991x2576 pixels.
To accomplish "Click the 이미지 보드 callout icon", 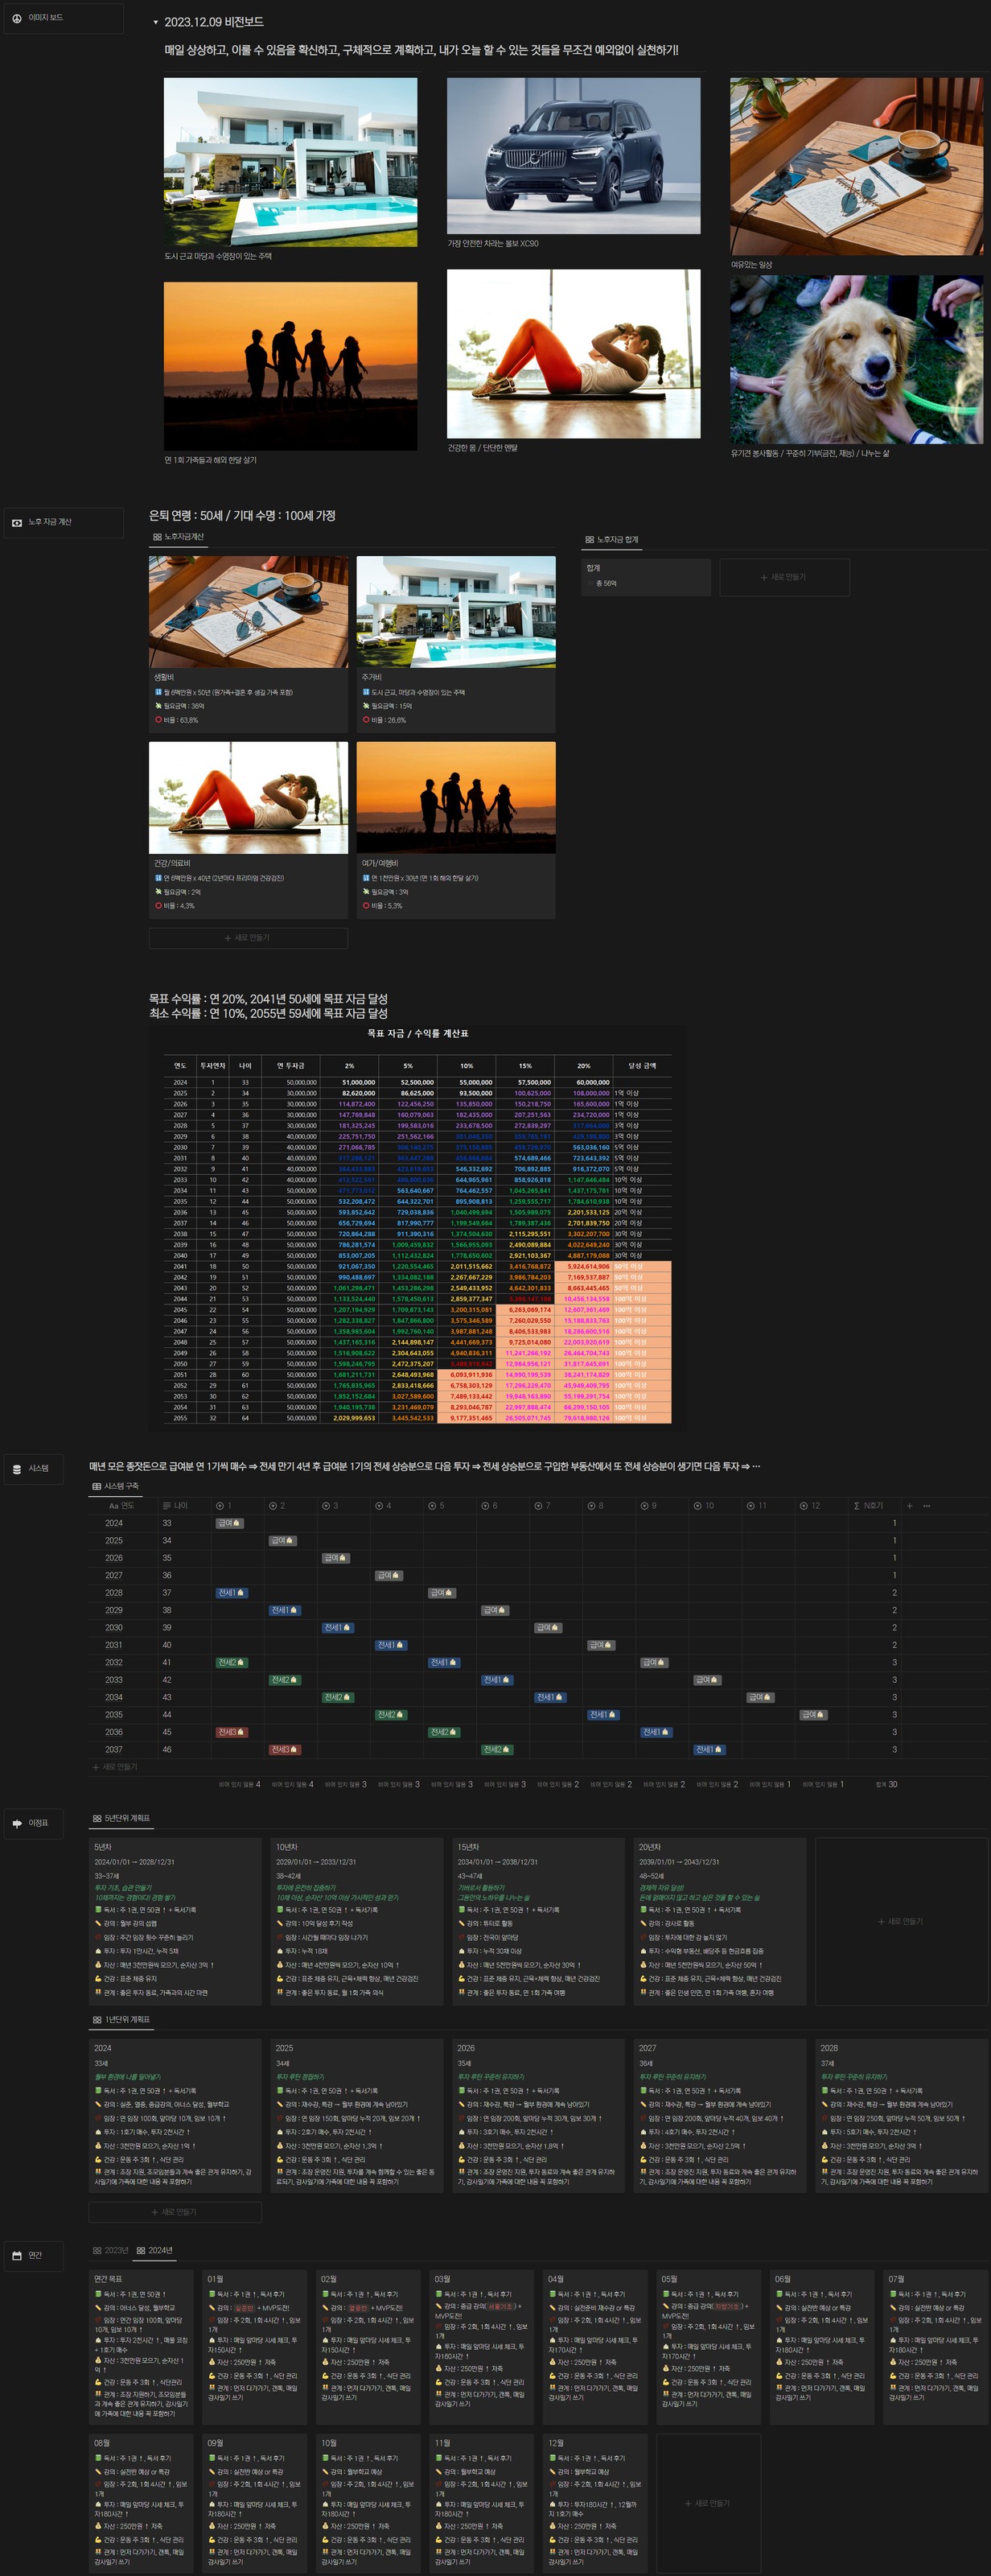I will pos(17,18).
